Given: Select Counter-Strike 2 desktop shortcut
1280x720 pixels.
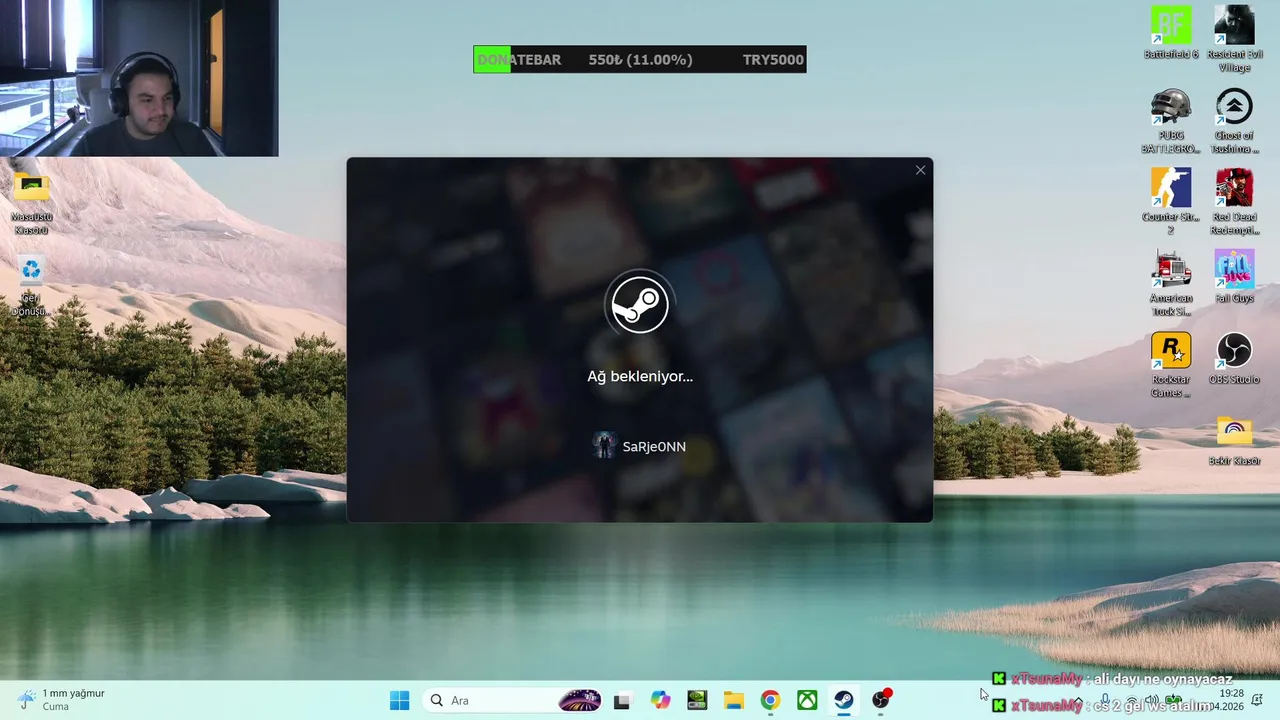Looking at the screenshot, I should (x=1171, y=202).
